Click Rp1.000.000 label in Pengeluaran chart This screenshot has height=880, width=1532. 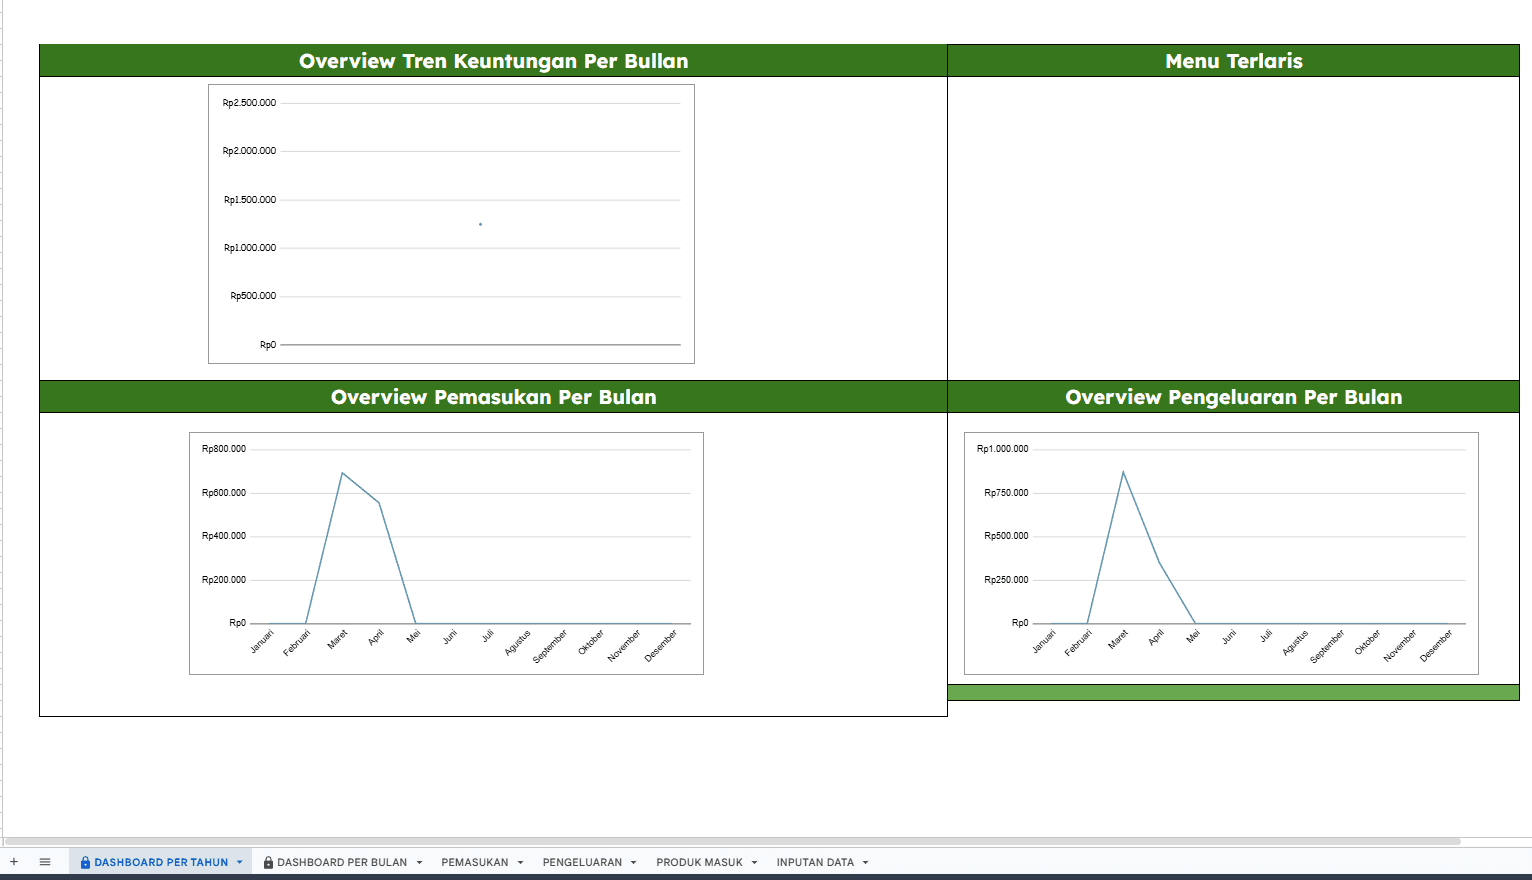(1002, 449)
